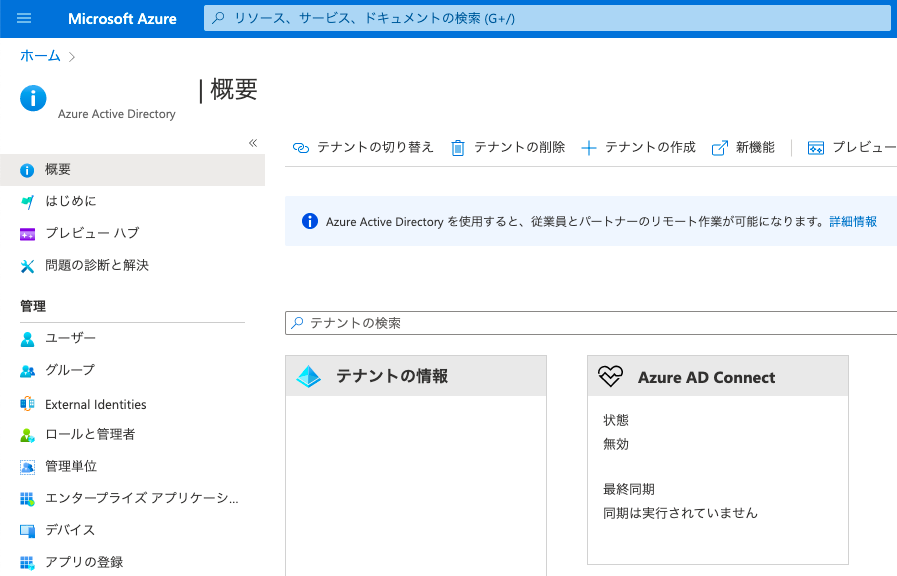Open External Identities in sidebar
Screen dimensions: 897x576
132,404
